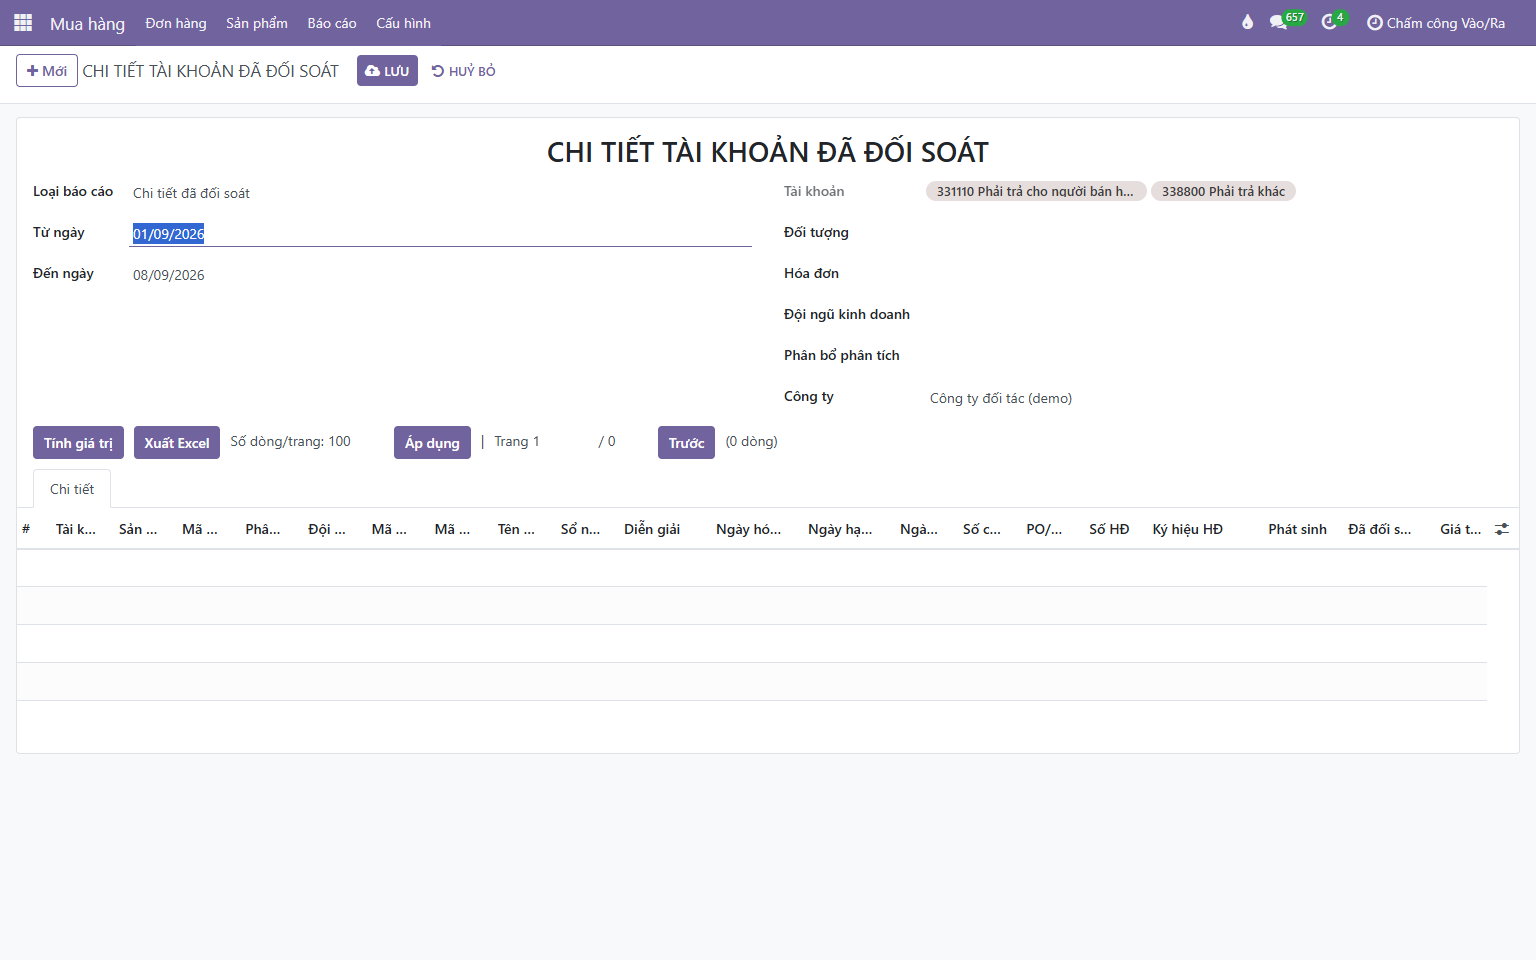Open the Sản phẩm menu
Image resolution: width=1536 pixels, height=960 pixels.
pyautogui.click(x=257, y=23)
